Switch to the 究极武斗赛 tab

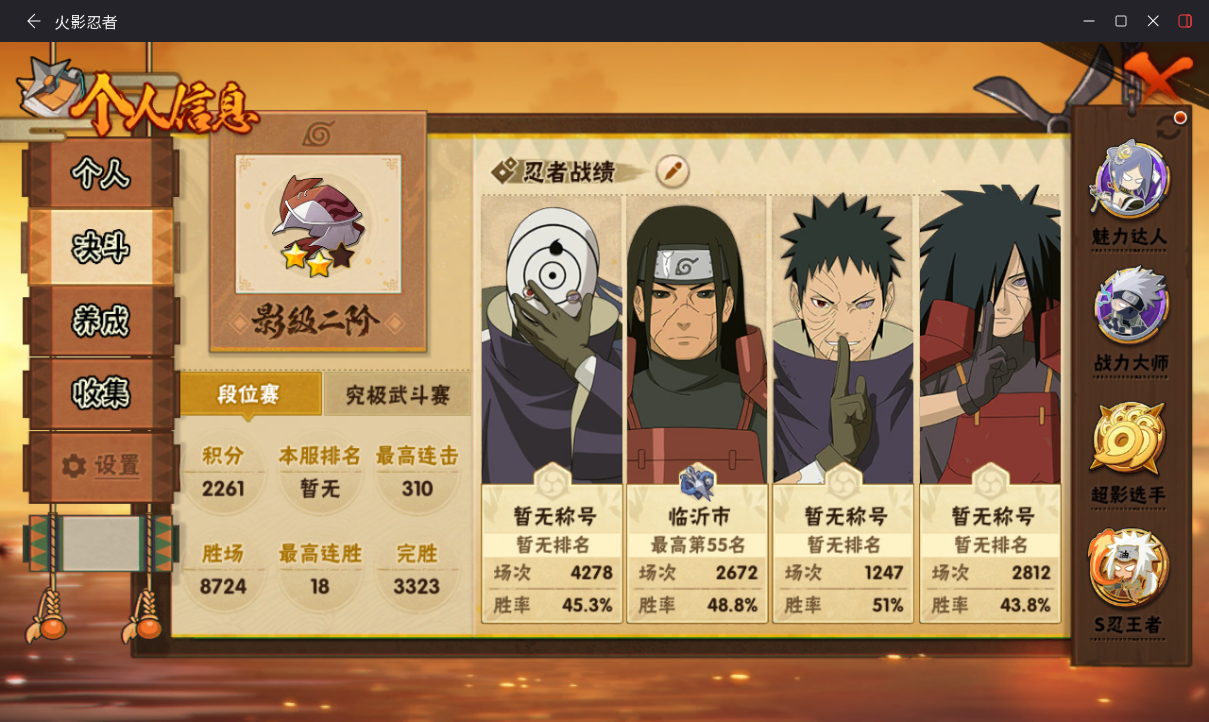(x=397, y=394)
